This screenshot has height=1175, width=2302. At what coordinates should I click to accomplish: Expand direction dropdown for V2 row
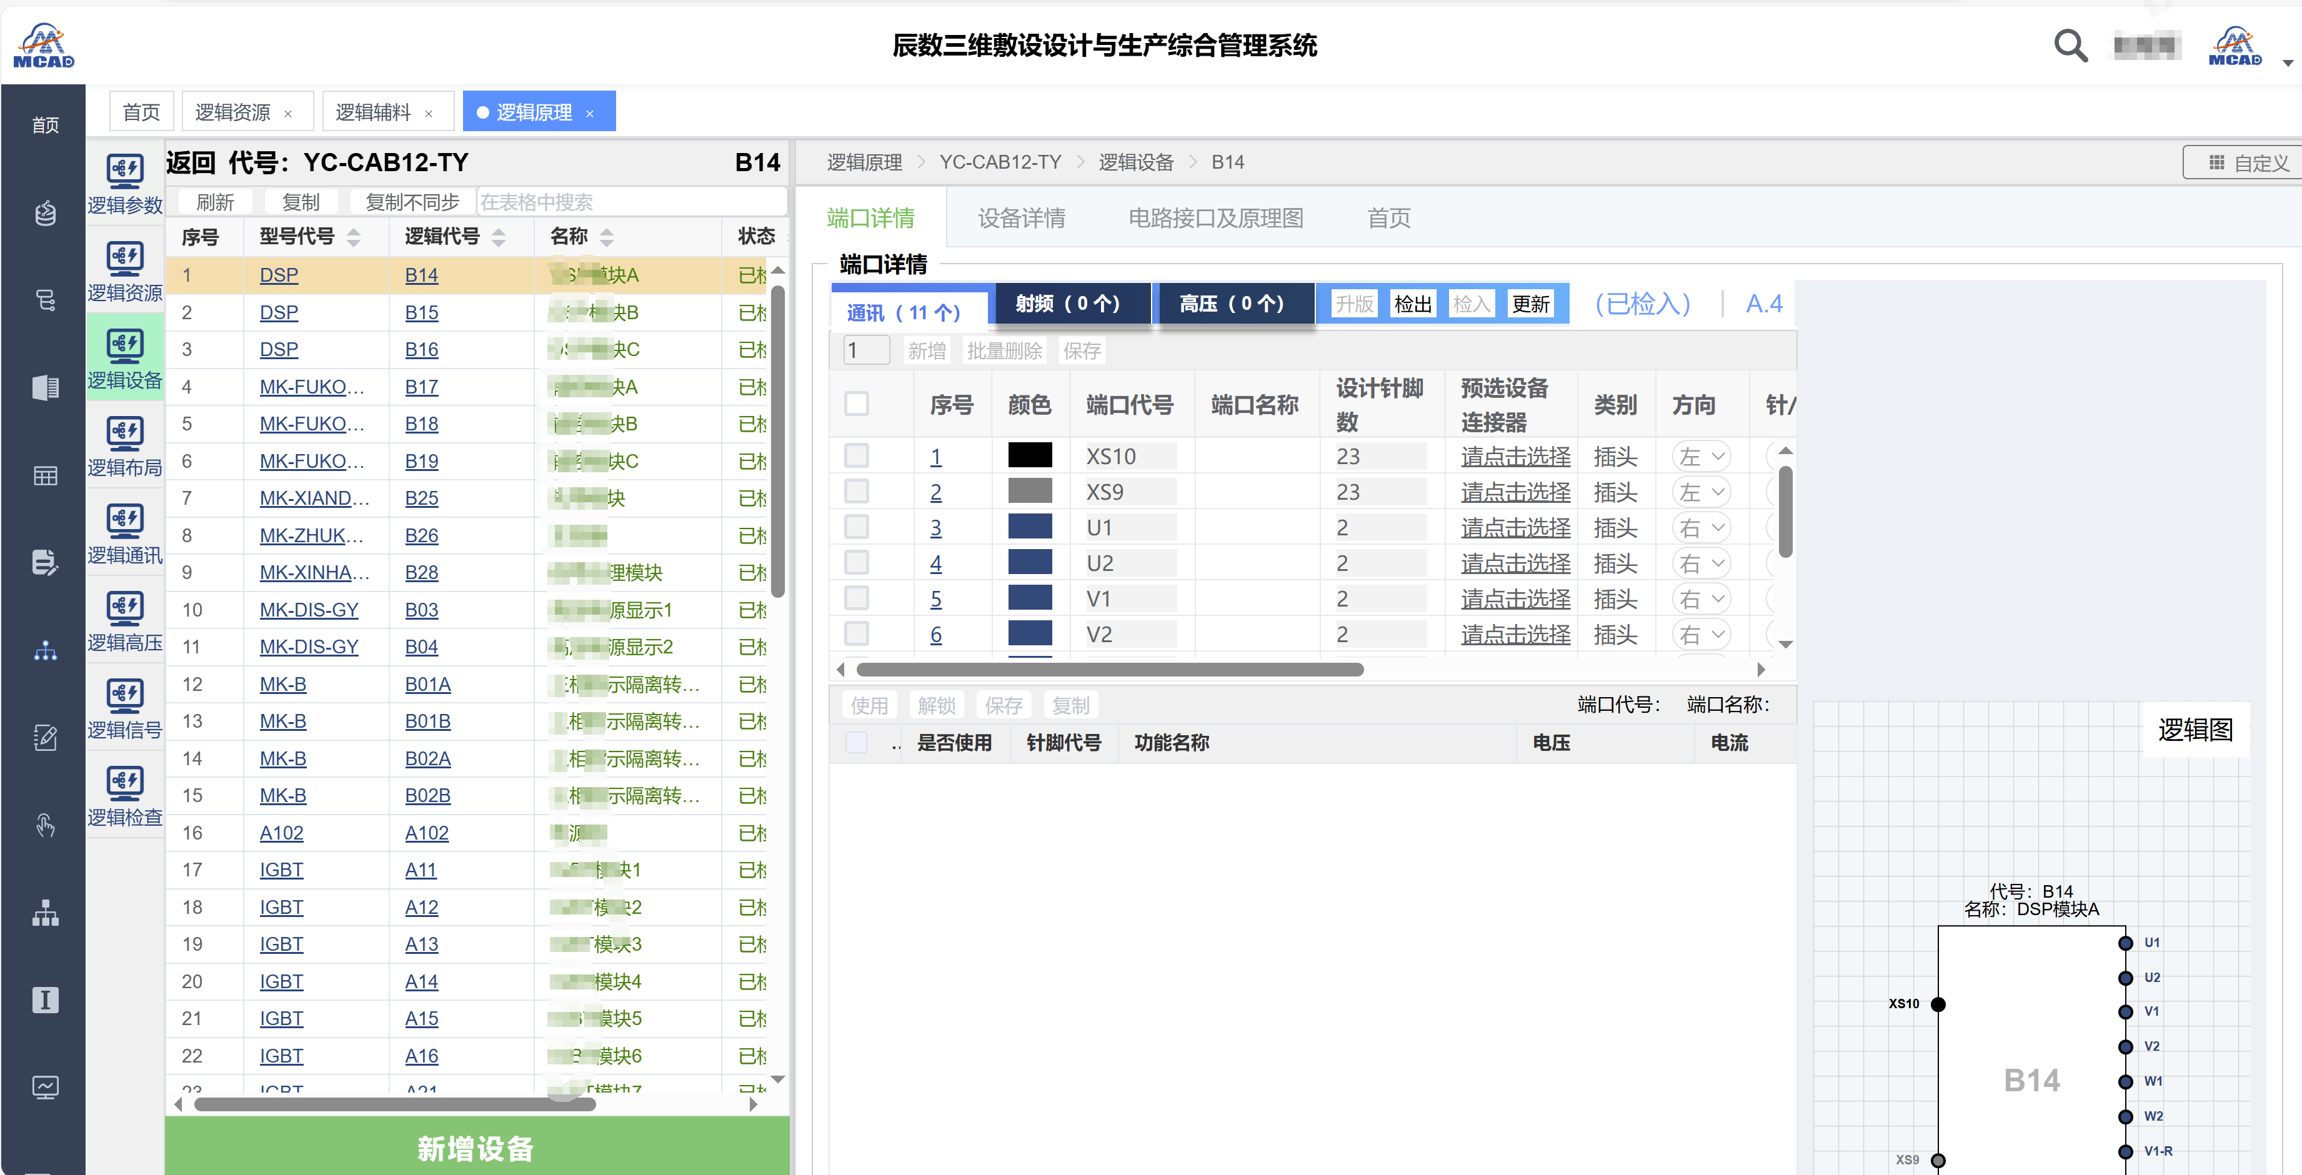(x=1701, y=634)
